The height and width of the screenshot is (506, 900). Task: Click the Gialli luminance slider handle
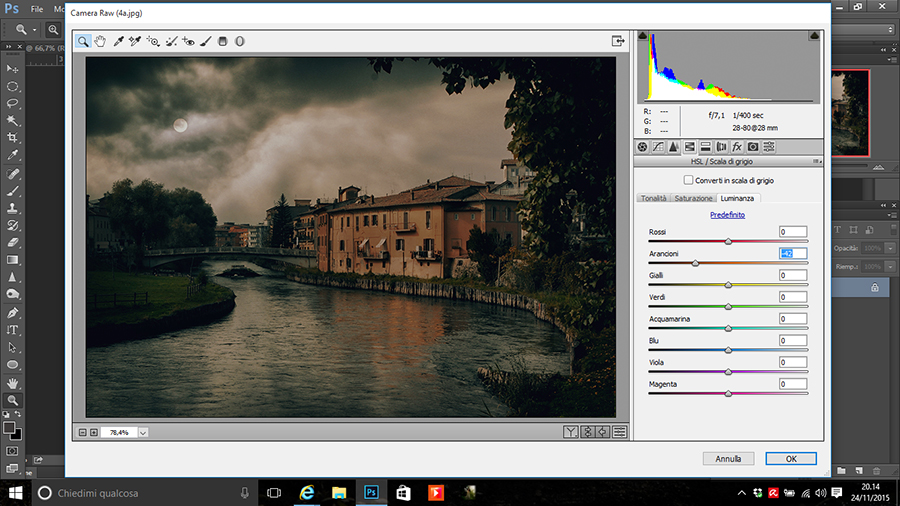728,284
